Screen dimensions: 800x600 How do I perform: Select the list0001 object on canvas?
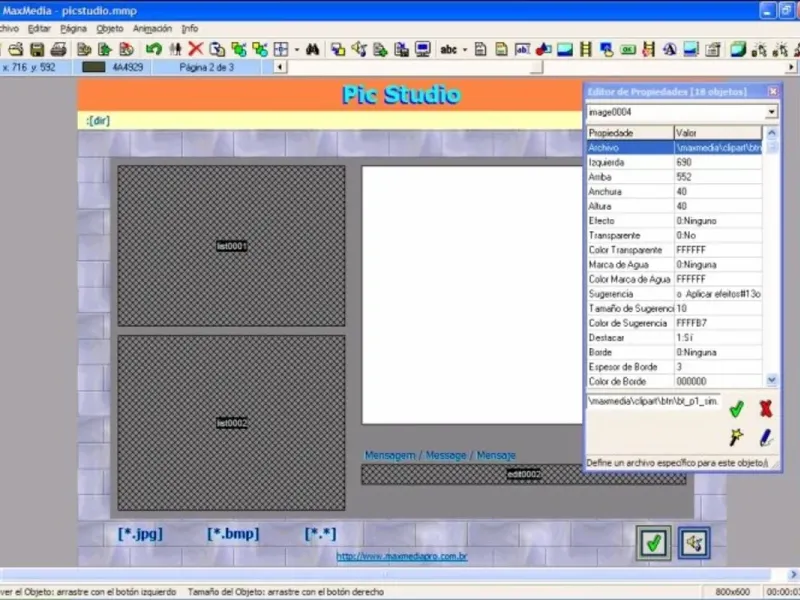pyautogui.click(x=232, y=246)
